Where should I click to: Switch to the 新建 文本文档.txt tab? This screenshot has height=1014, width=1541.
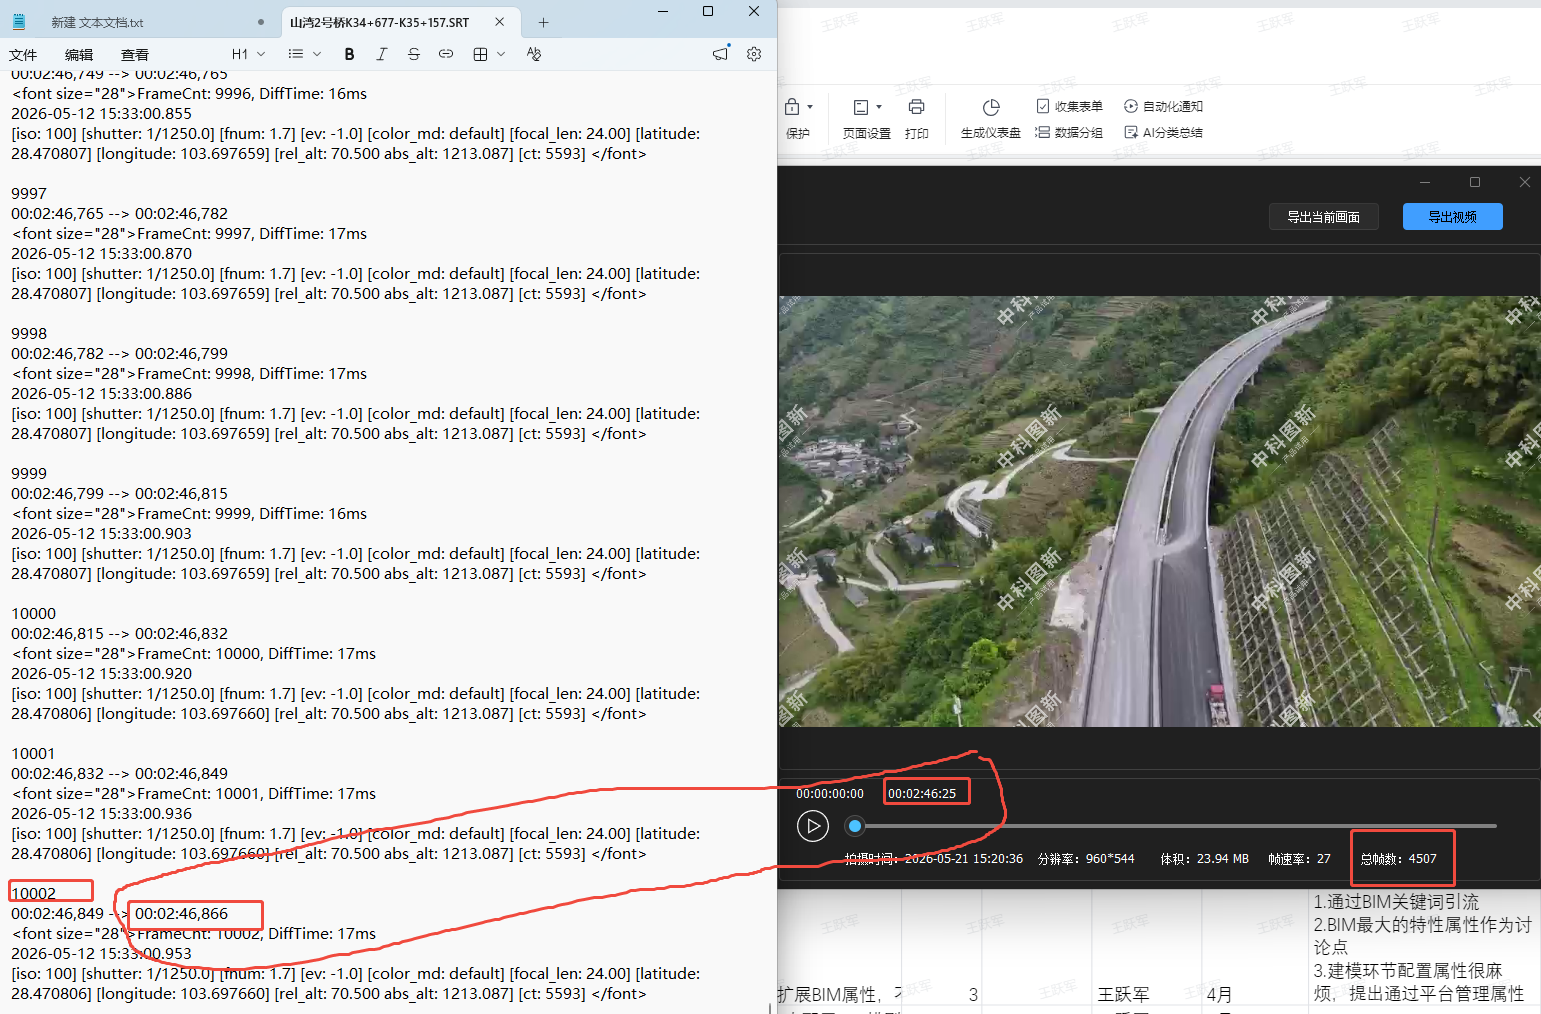pos(98,22)
